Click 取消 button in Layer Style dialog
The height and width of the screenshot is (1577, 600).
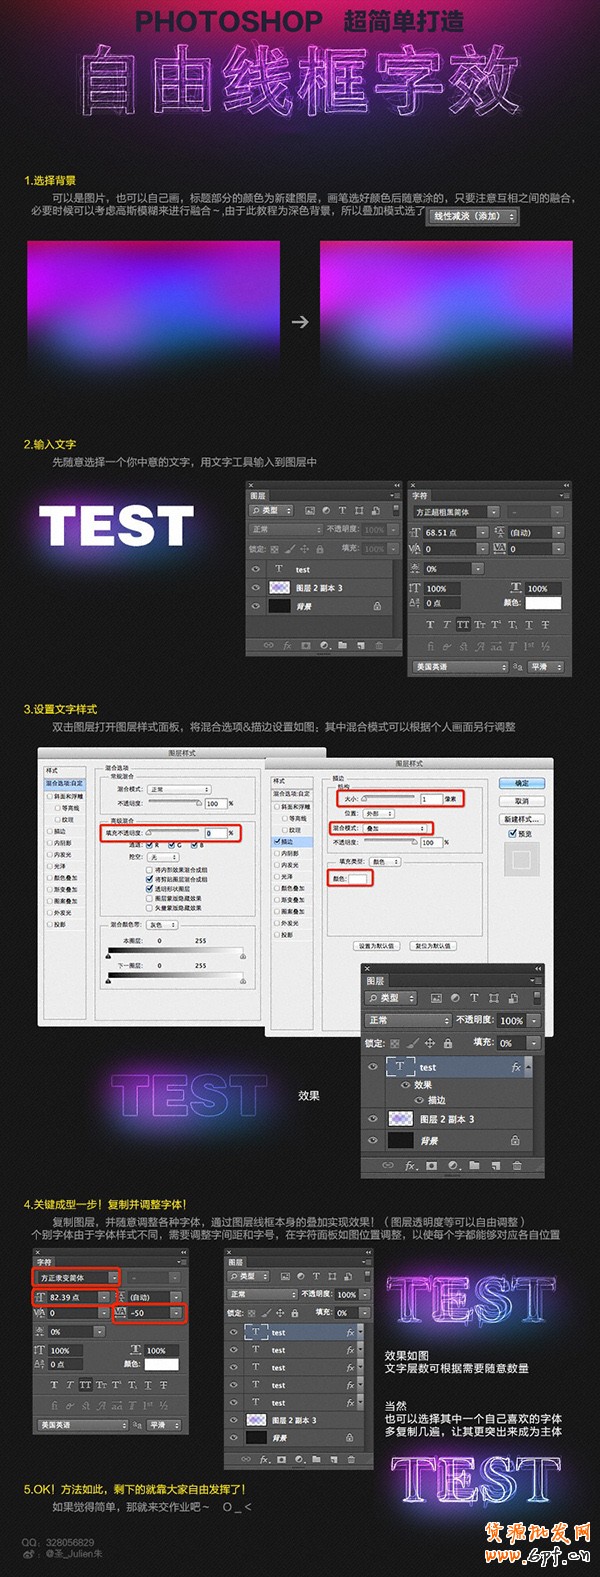(522, 801)
